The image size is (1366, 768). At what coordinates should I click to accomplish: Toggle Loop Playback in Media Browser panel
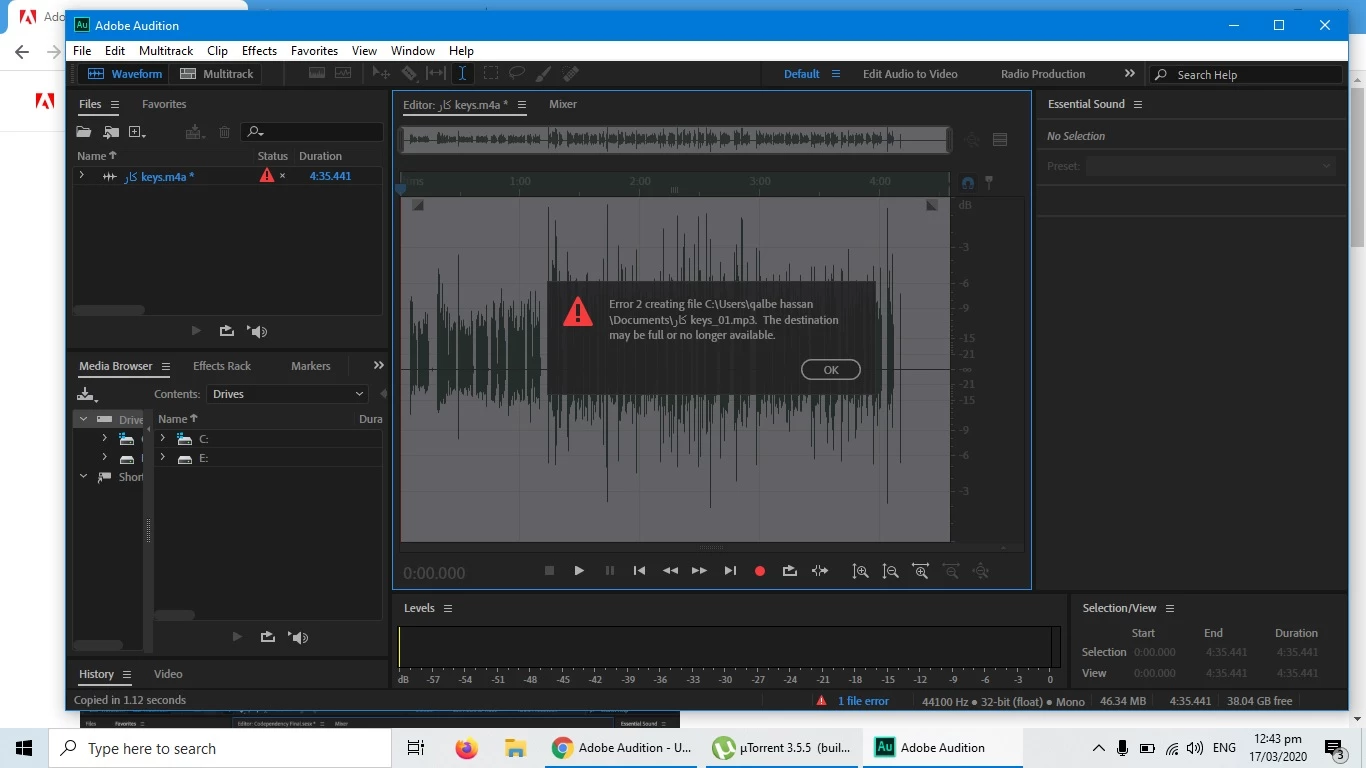pos(268,637)
